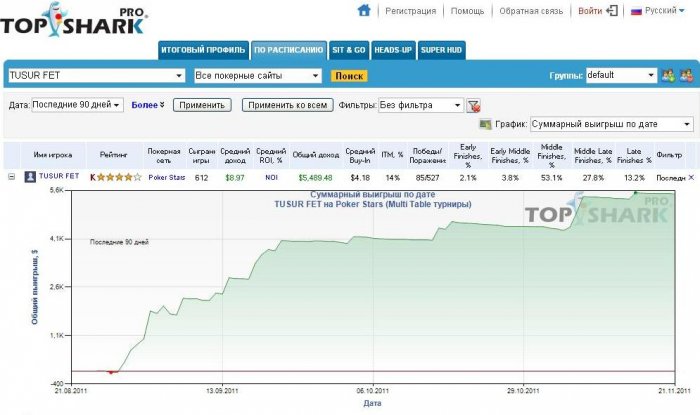
Task: Click the Применить button
Action: click(202, 105)
